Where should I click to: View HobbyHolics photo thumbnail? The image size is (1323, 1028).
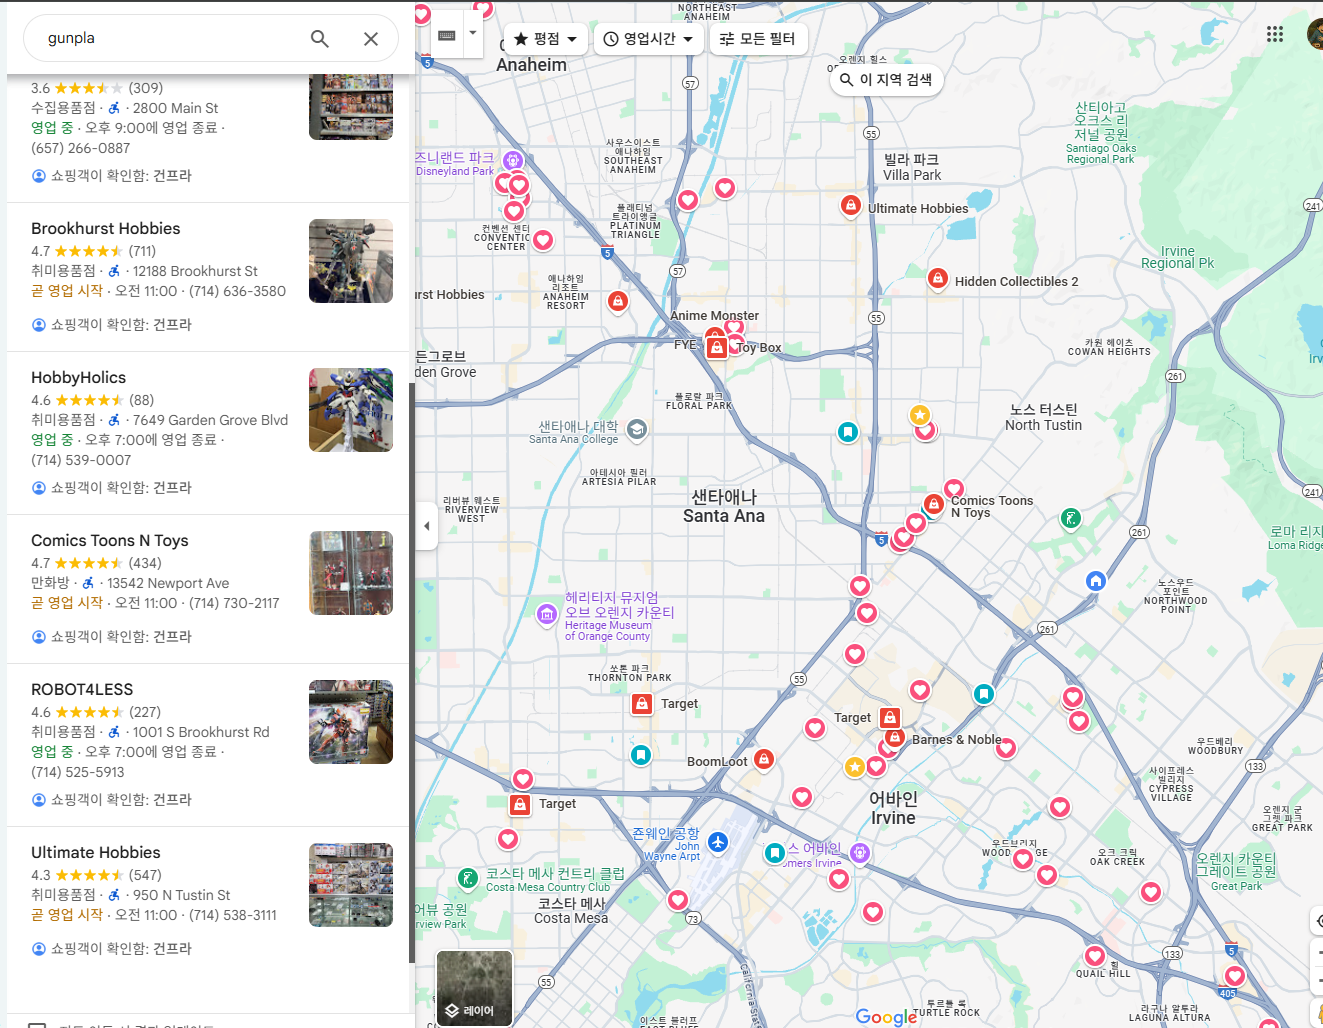click(x=351, y=410)
